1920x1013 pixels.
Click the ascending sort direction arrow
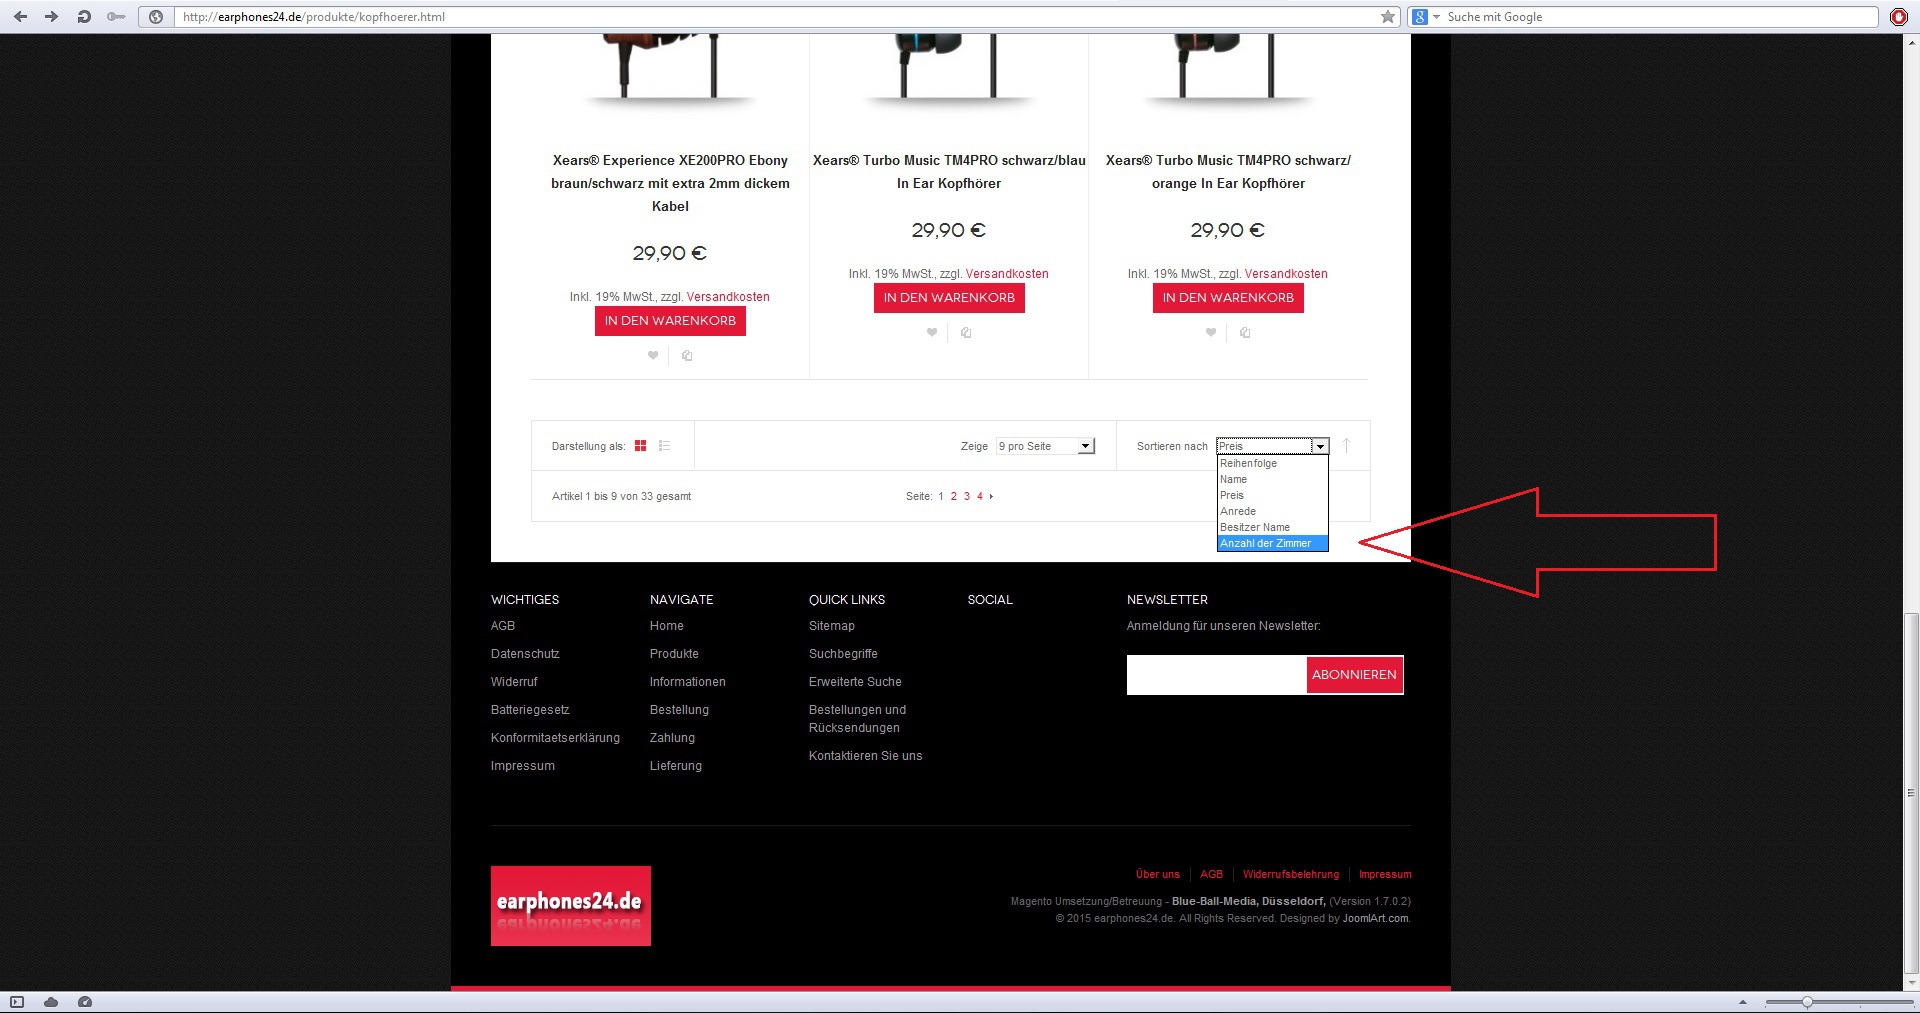click(1346, 446)
